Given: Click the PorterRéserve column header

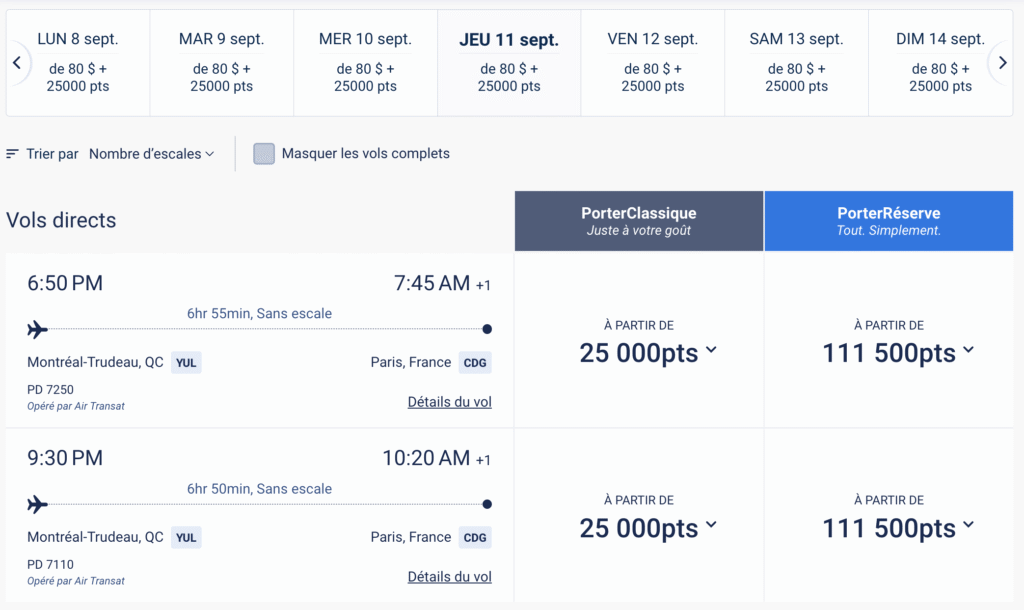Looking at the screenshot, I should click(x=888, y=221).
